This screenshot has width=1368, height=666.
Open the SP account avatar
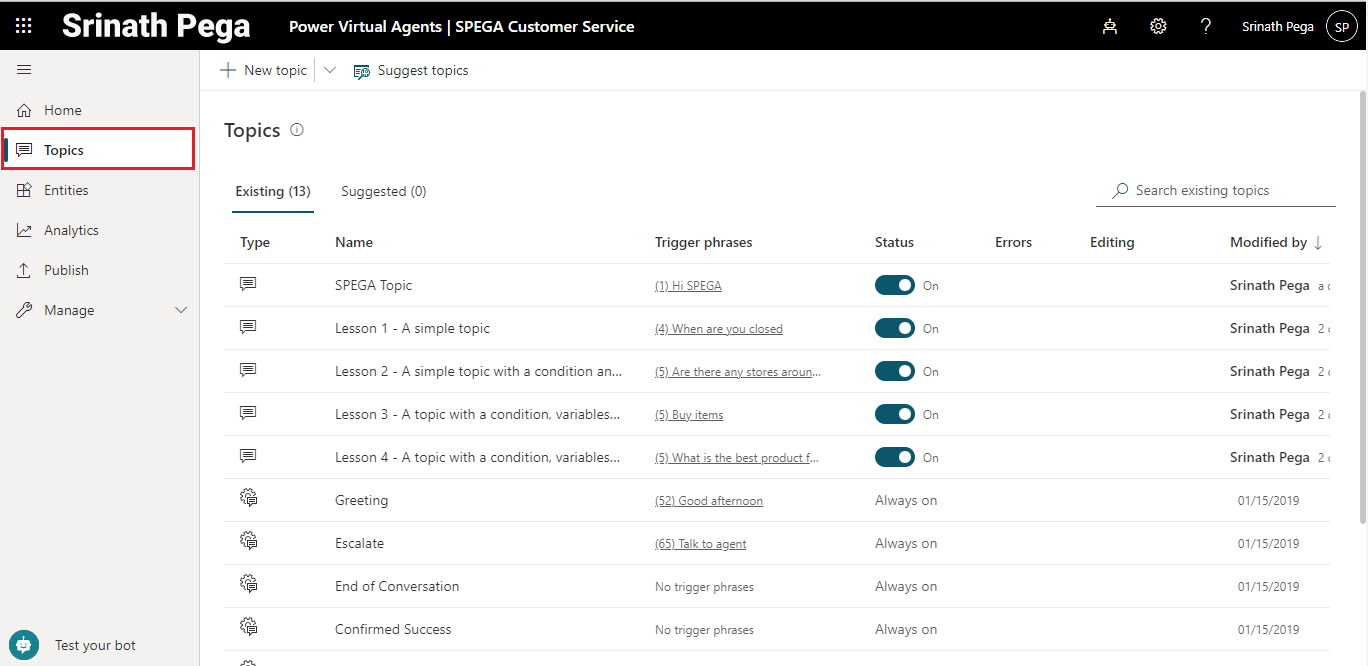(x=1341, y=27)
